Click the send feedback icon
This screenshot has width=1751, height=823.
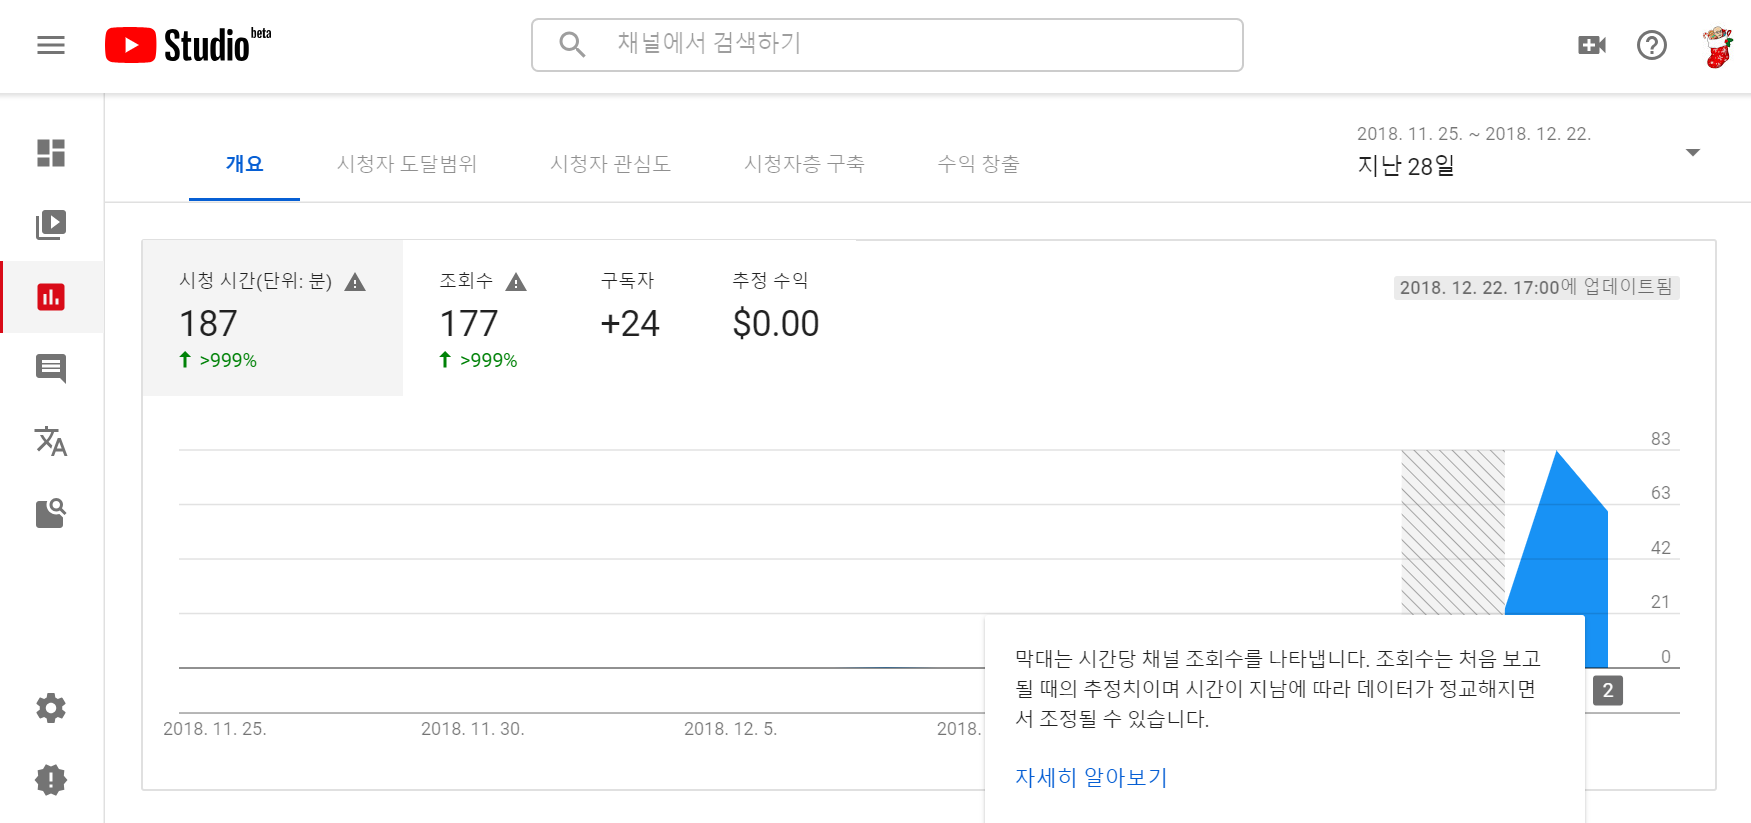pyautogui.click(x=51, y=780)
